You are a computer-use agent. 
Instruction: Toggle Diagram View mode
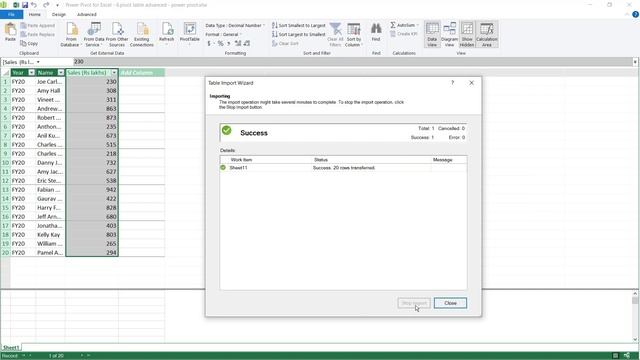449,34
